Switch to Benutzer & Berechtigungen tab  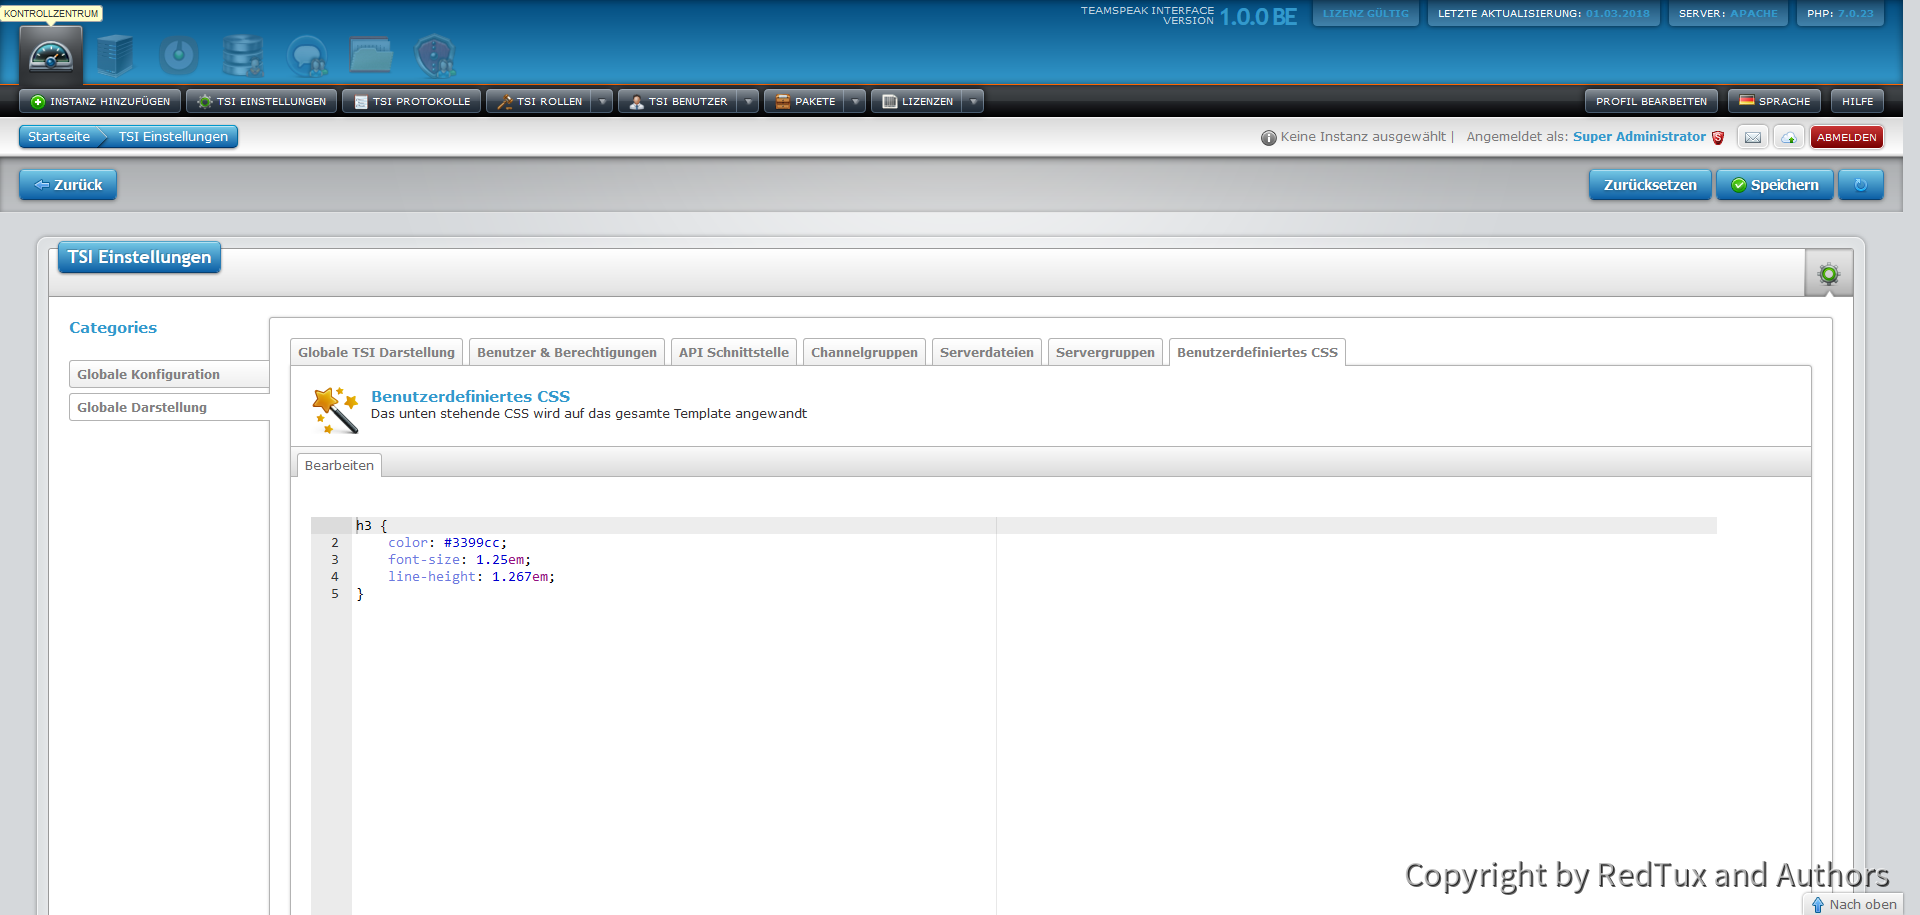(567, 352)
